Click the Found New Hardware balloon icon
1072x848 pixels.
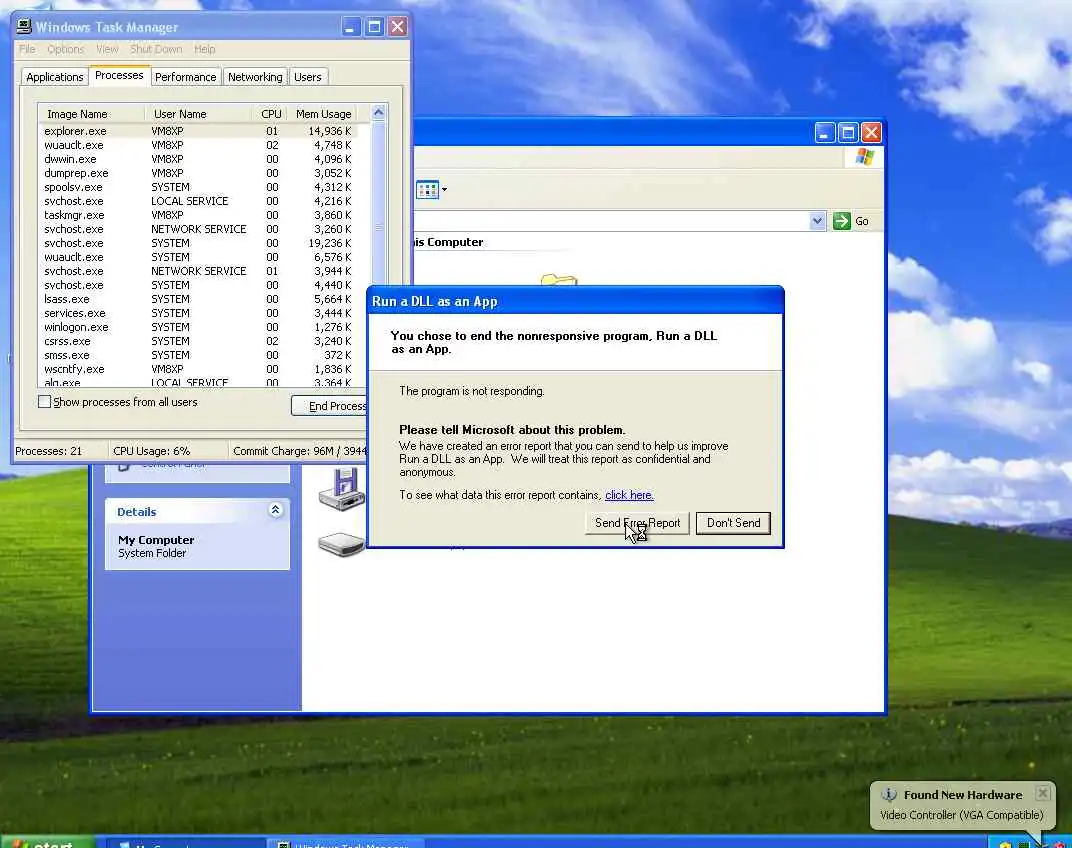click(889, 795)
